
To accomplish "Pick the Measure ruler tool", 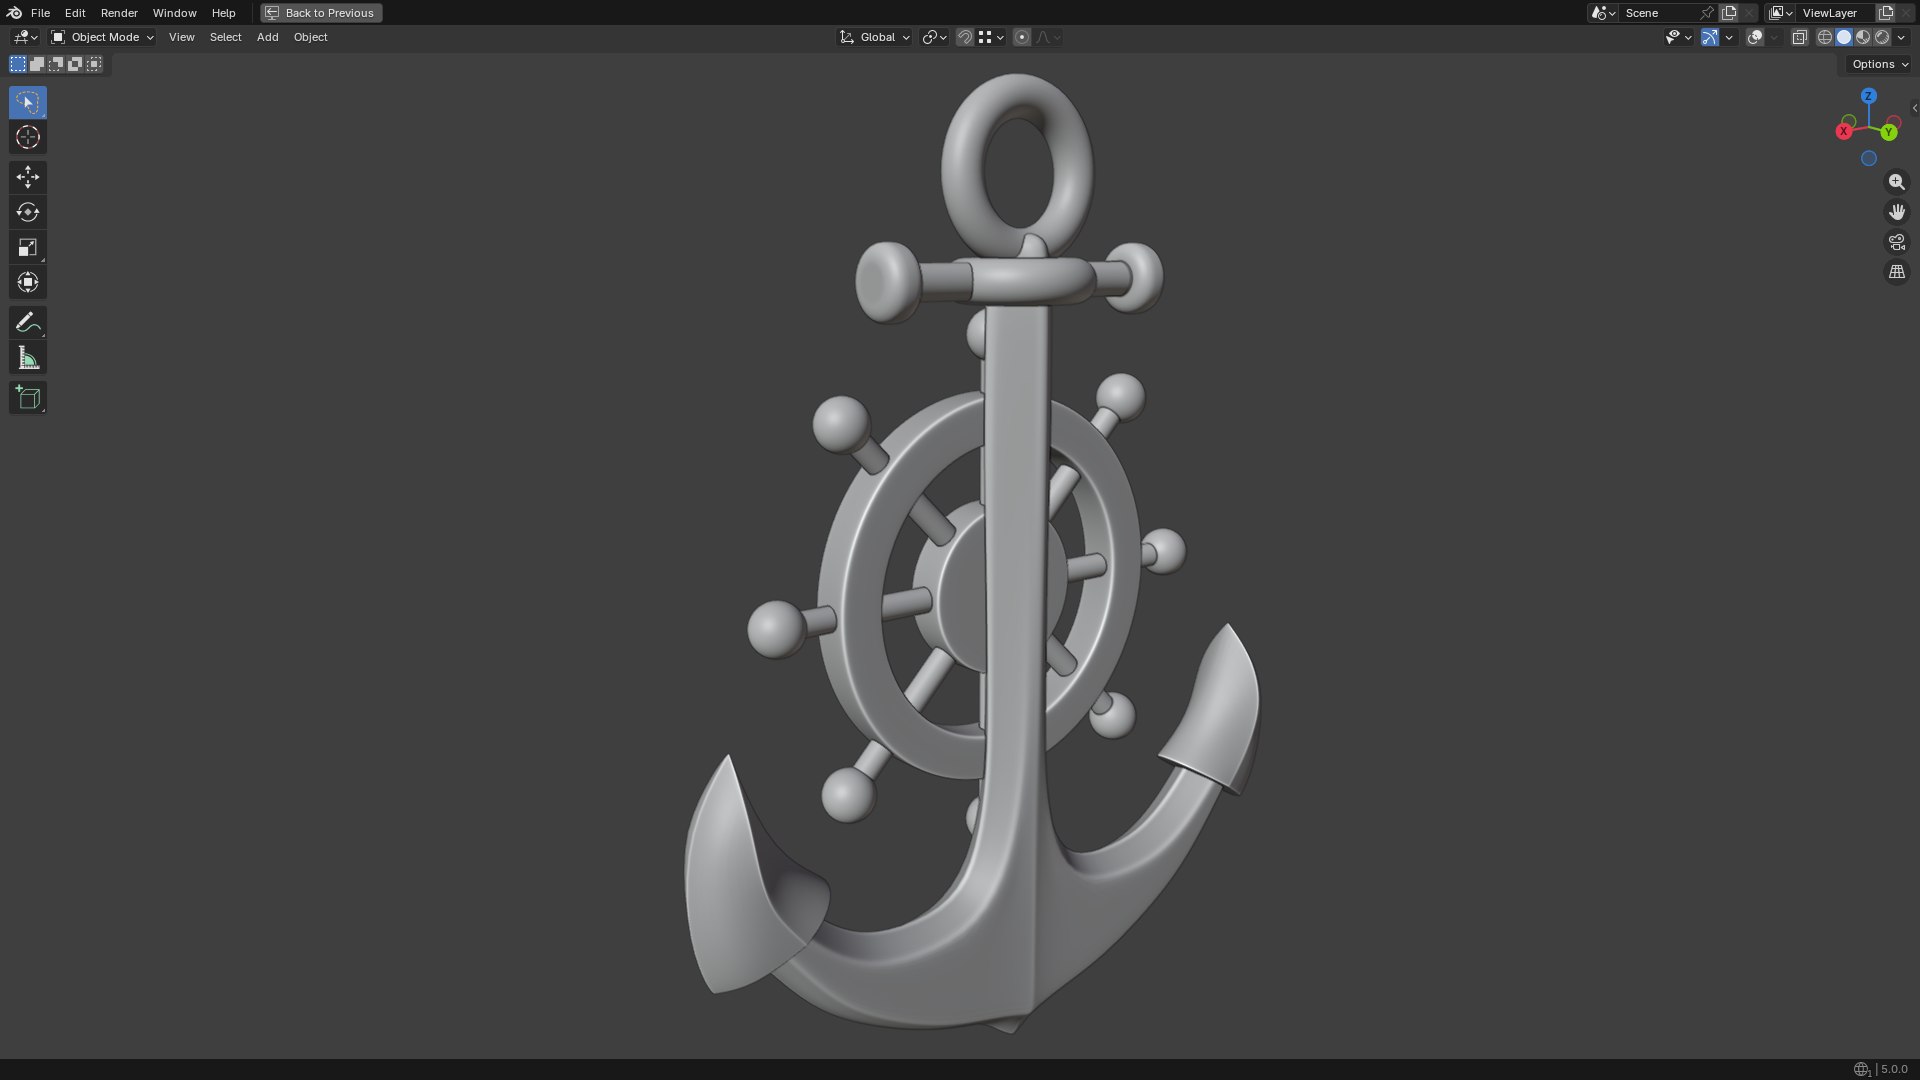I will click(28, 358).
